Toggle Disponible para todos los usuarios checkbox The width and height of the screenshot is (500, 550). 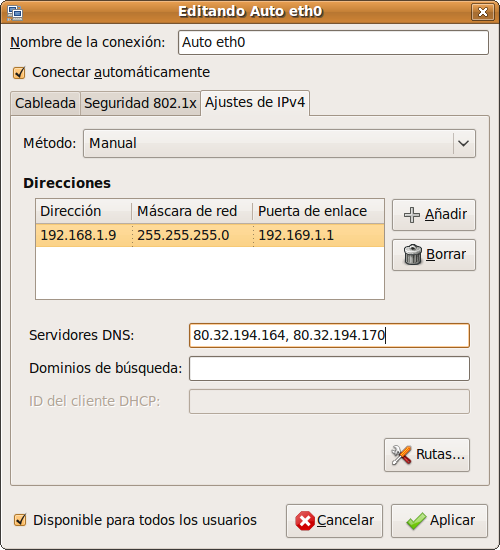[20, 520]
